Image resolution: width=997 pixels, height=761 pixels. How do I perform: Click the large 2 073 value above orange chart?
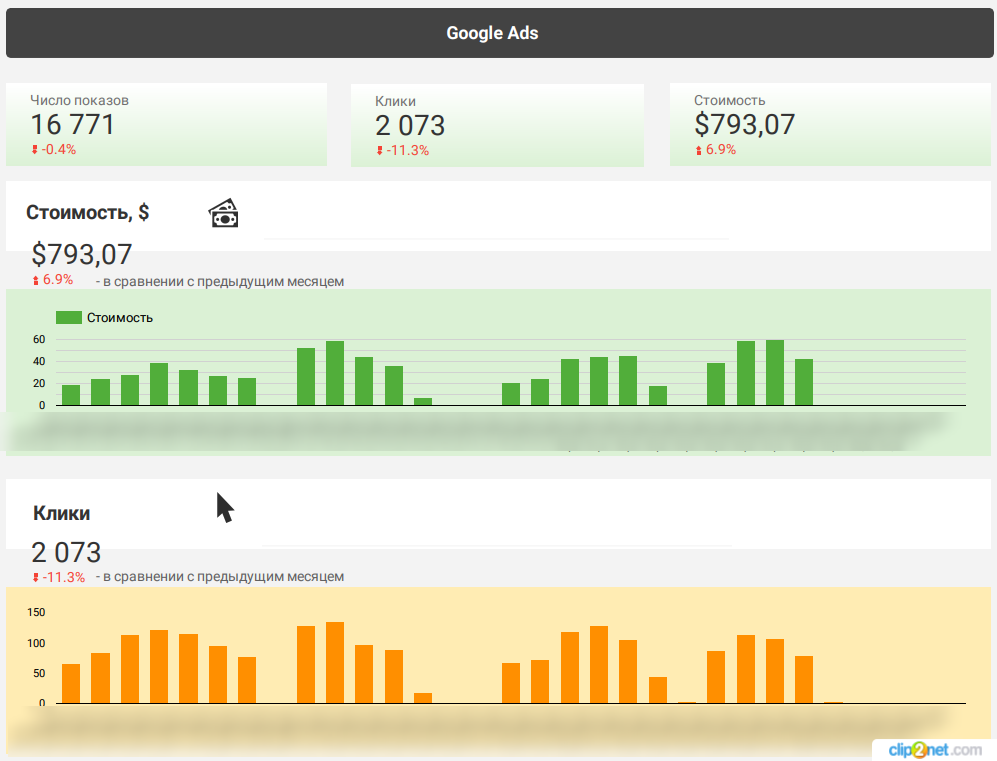[66, 552]
